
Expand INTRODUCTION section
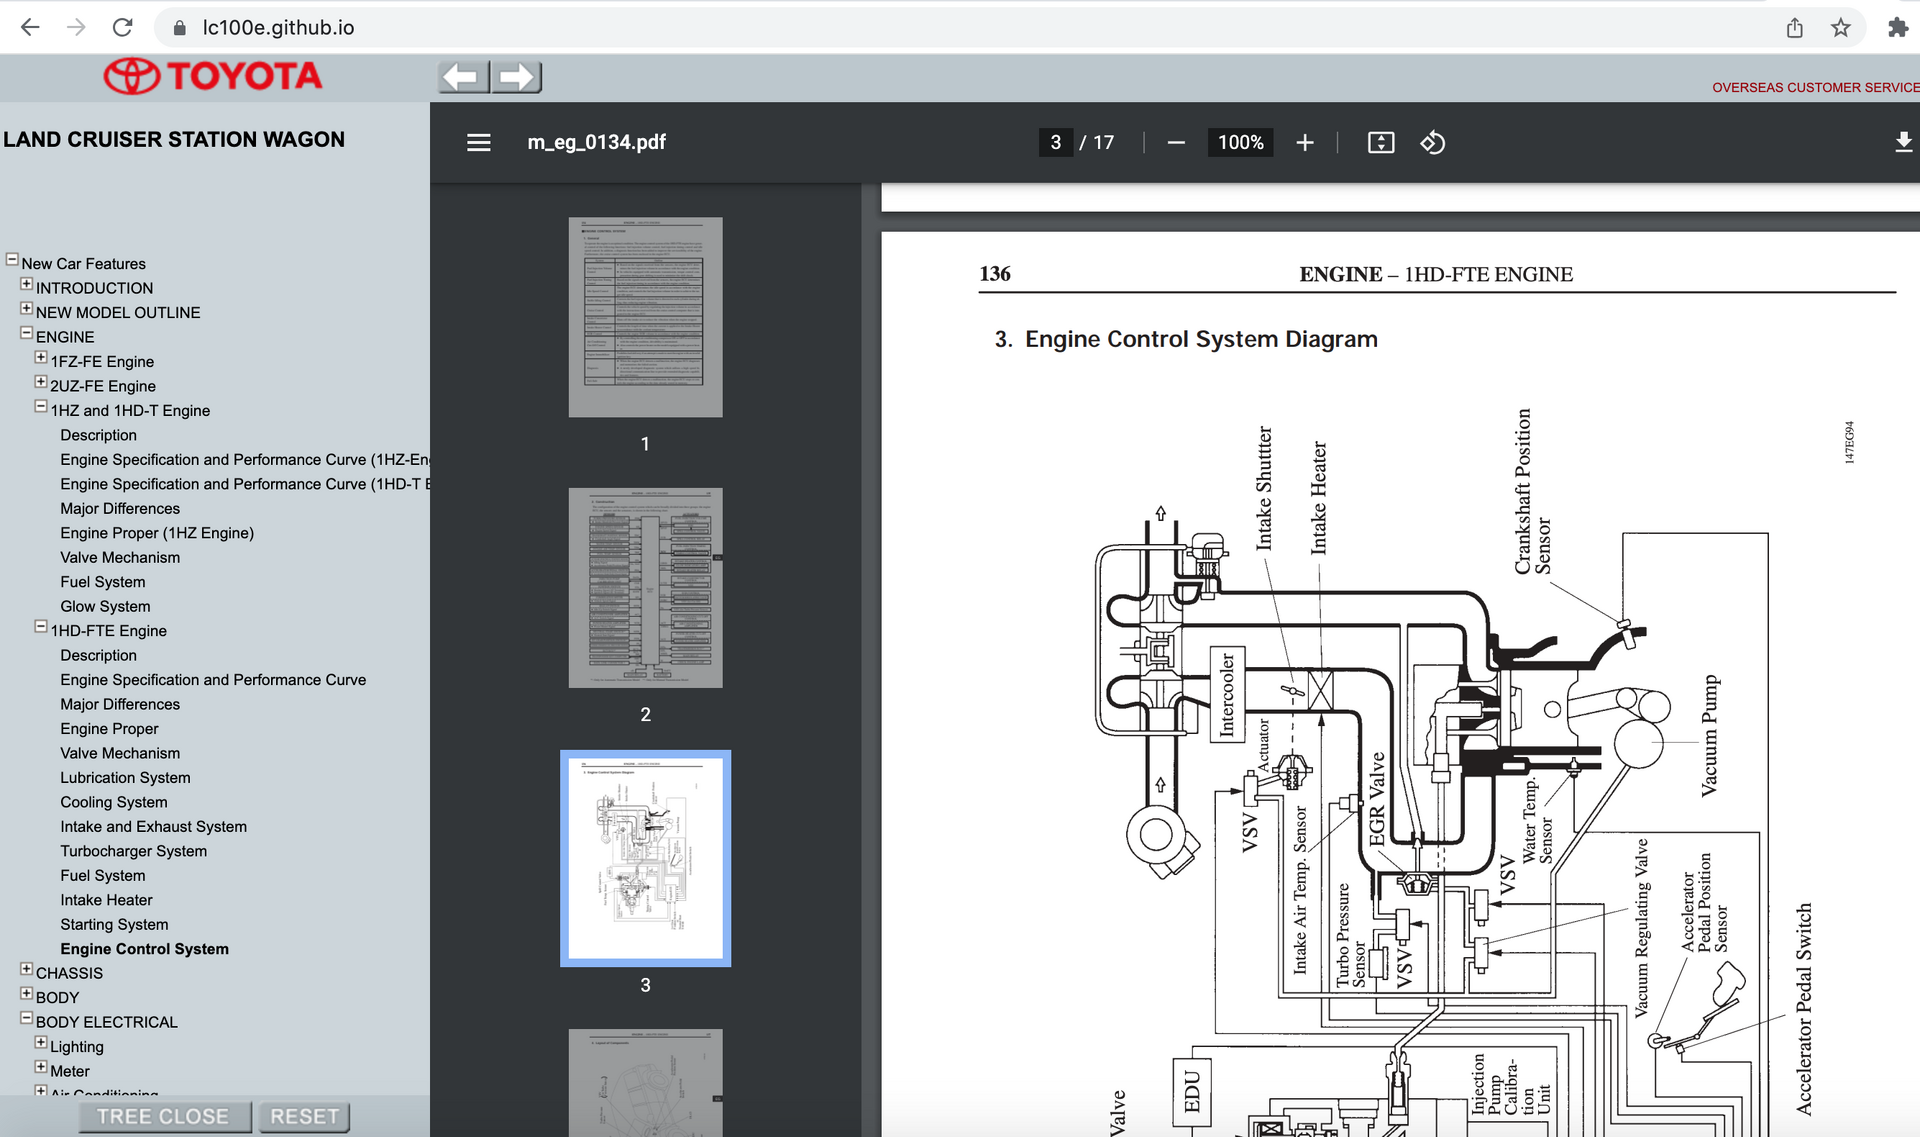click(27, 284)
